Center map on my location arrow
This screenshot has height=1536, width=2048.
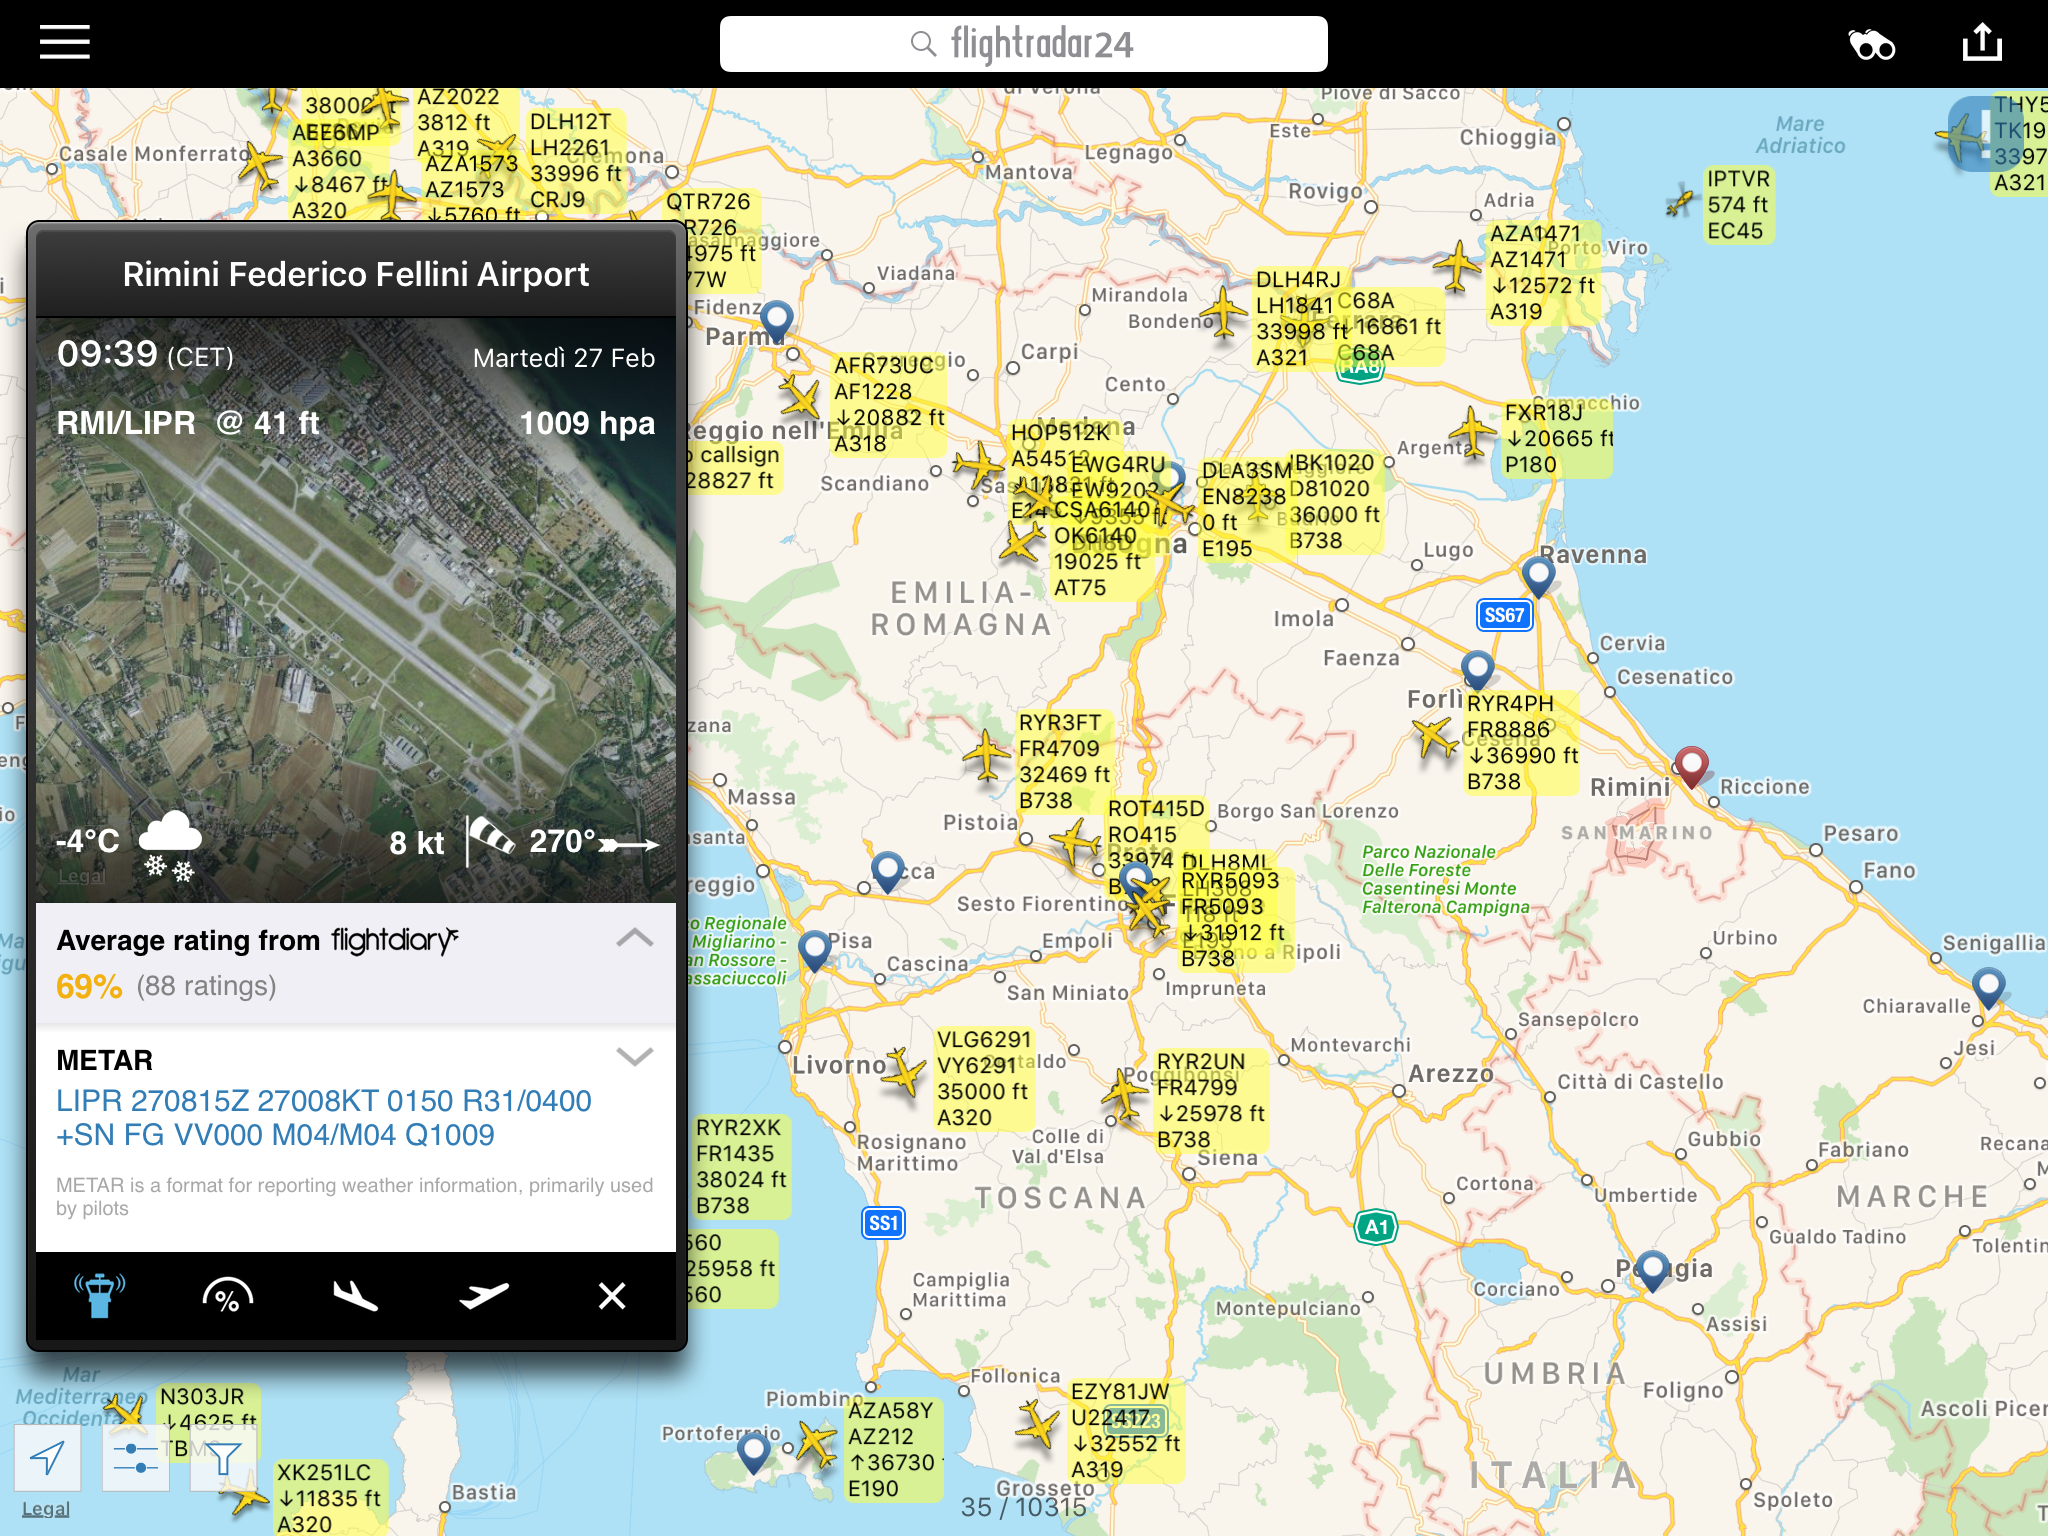[x=47, y=1458]
